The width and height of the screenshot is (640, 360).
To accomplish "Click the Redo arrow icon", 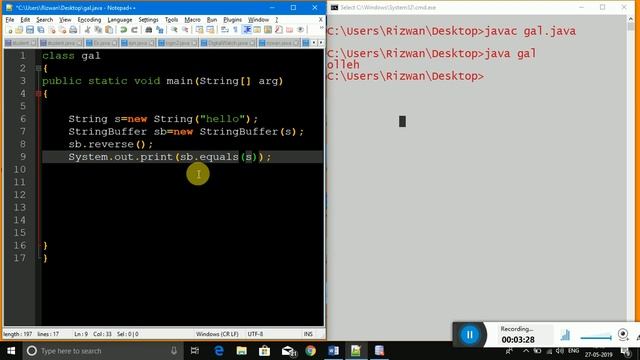I will point(134,30).
